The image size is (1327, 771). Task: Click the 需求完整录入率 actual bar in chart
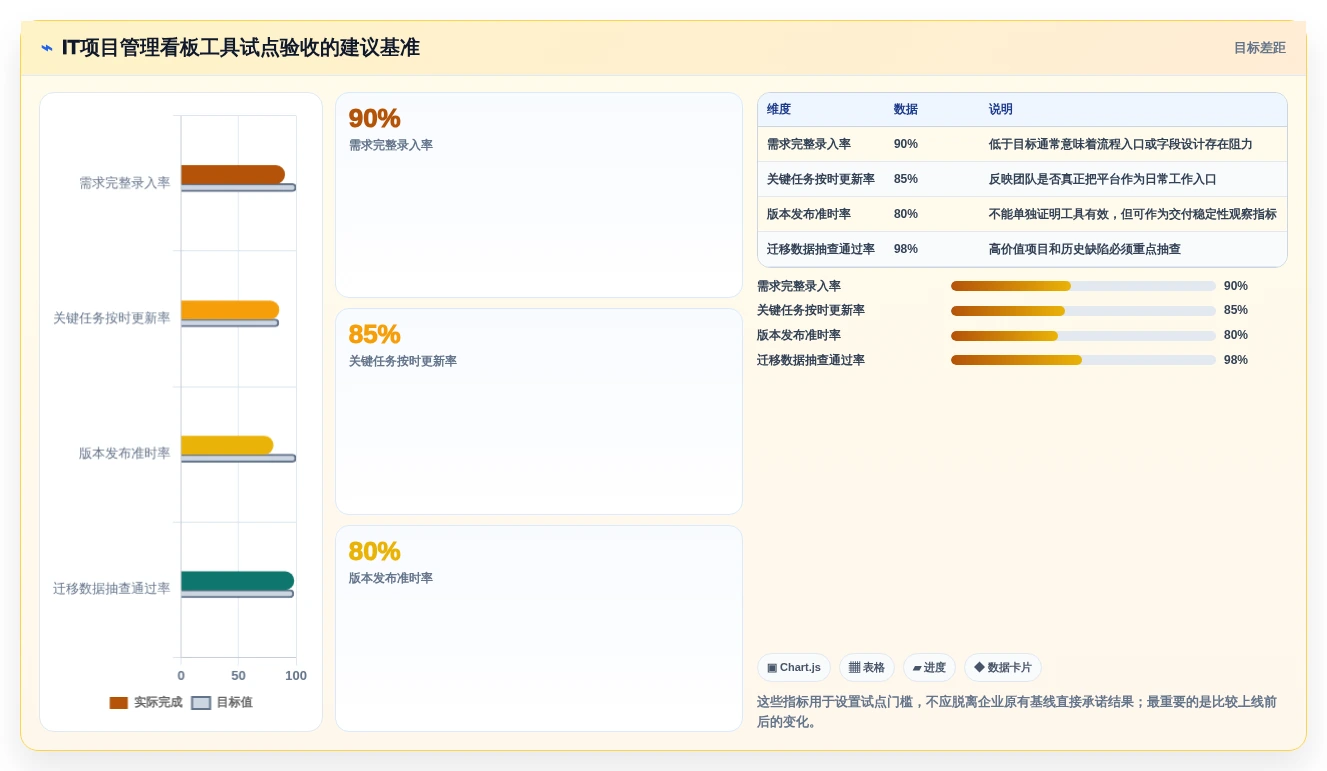click(233, 175)
